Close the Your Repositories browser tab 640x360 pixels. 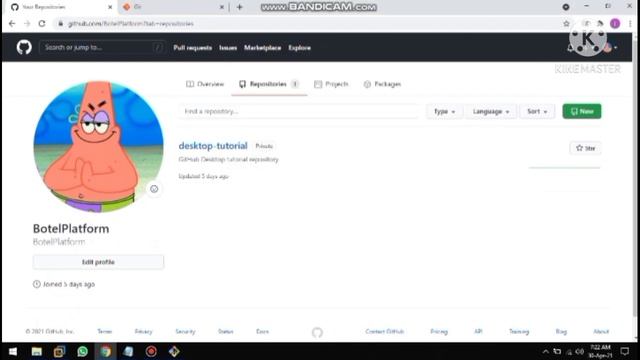[x=110, y=7]
